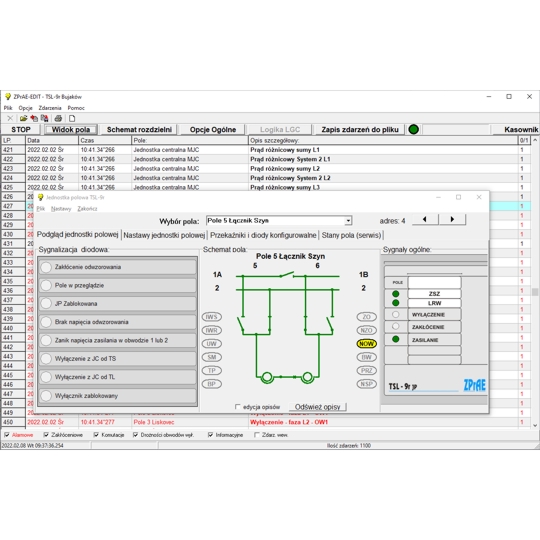
Task: Enable the edycja opisów checkbox
Action: point(238,407)
